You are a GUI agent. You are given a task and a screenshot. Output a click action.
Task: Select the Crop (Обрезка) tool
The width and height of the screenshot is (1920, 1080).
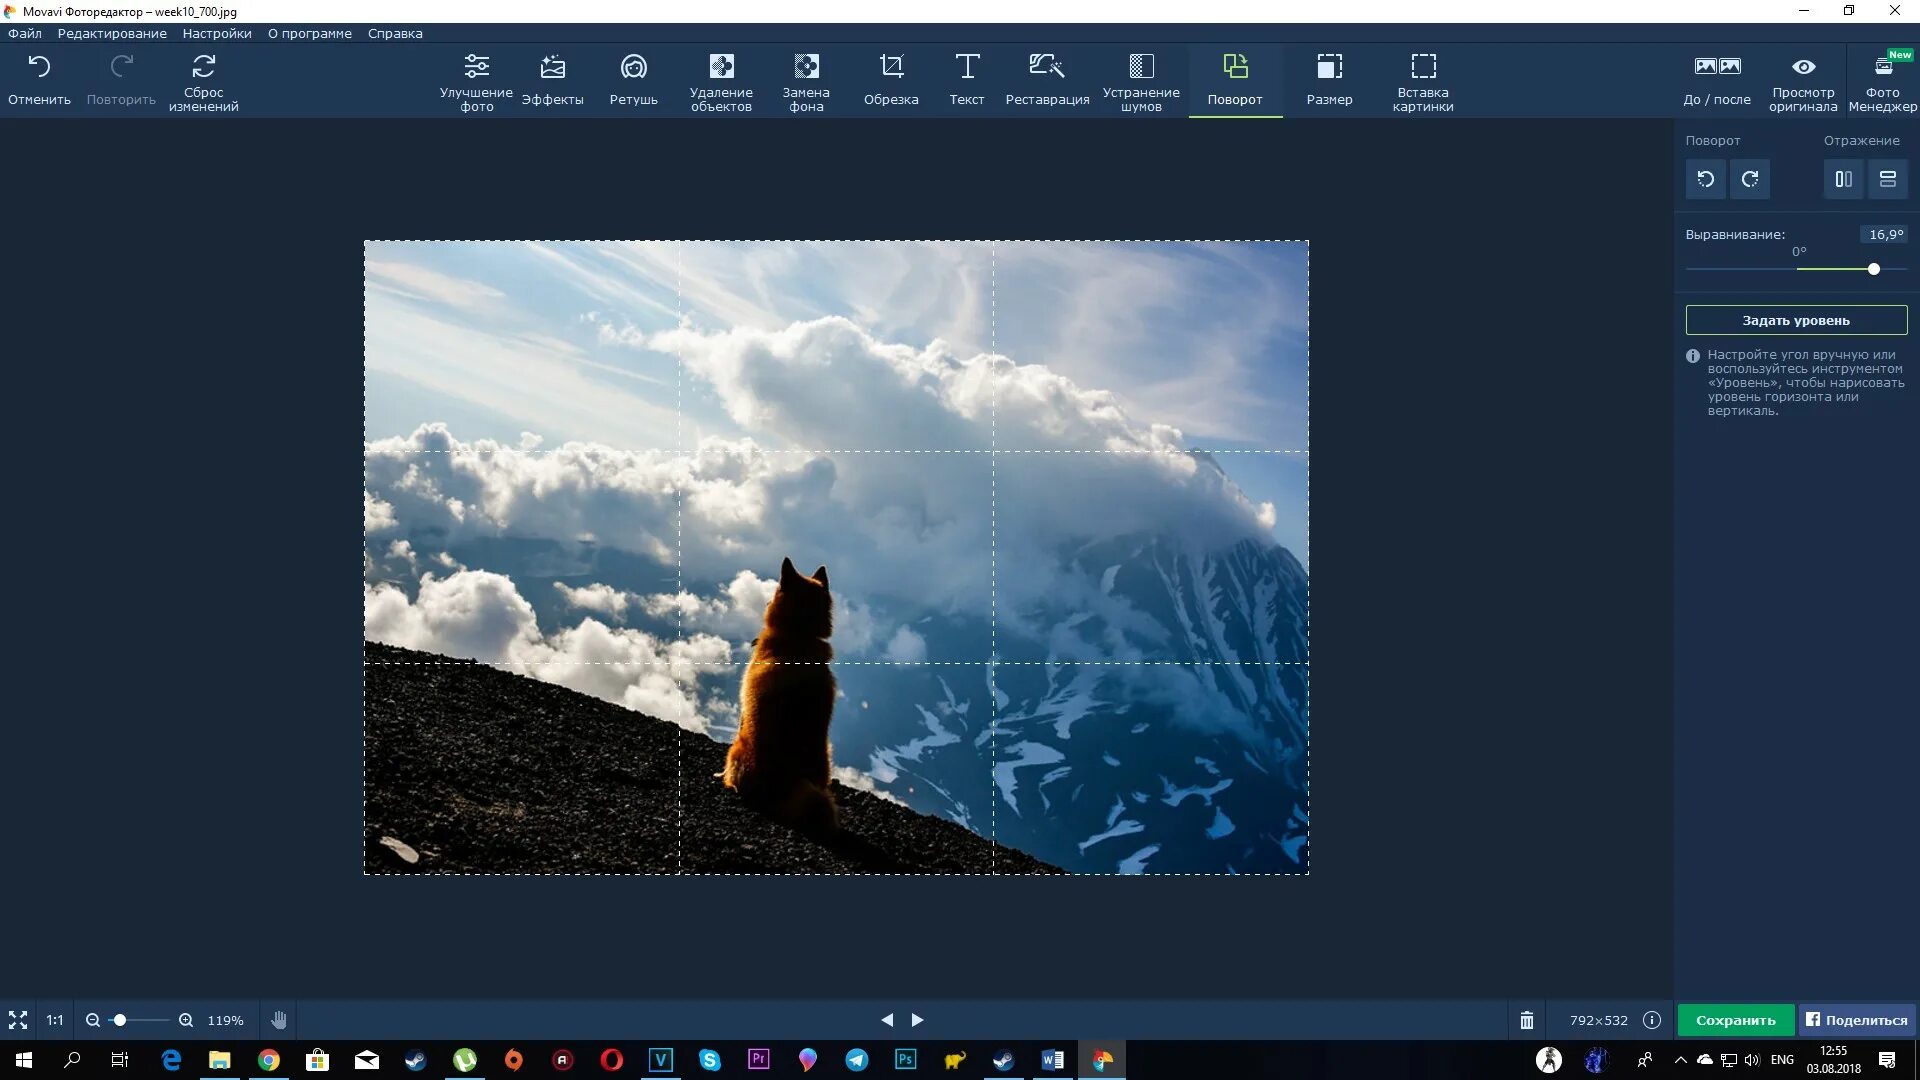pyautogui.click(x=890, y=79)
